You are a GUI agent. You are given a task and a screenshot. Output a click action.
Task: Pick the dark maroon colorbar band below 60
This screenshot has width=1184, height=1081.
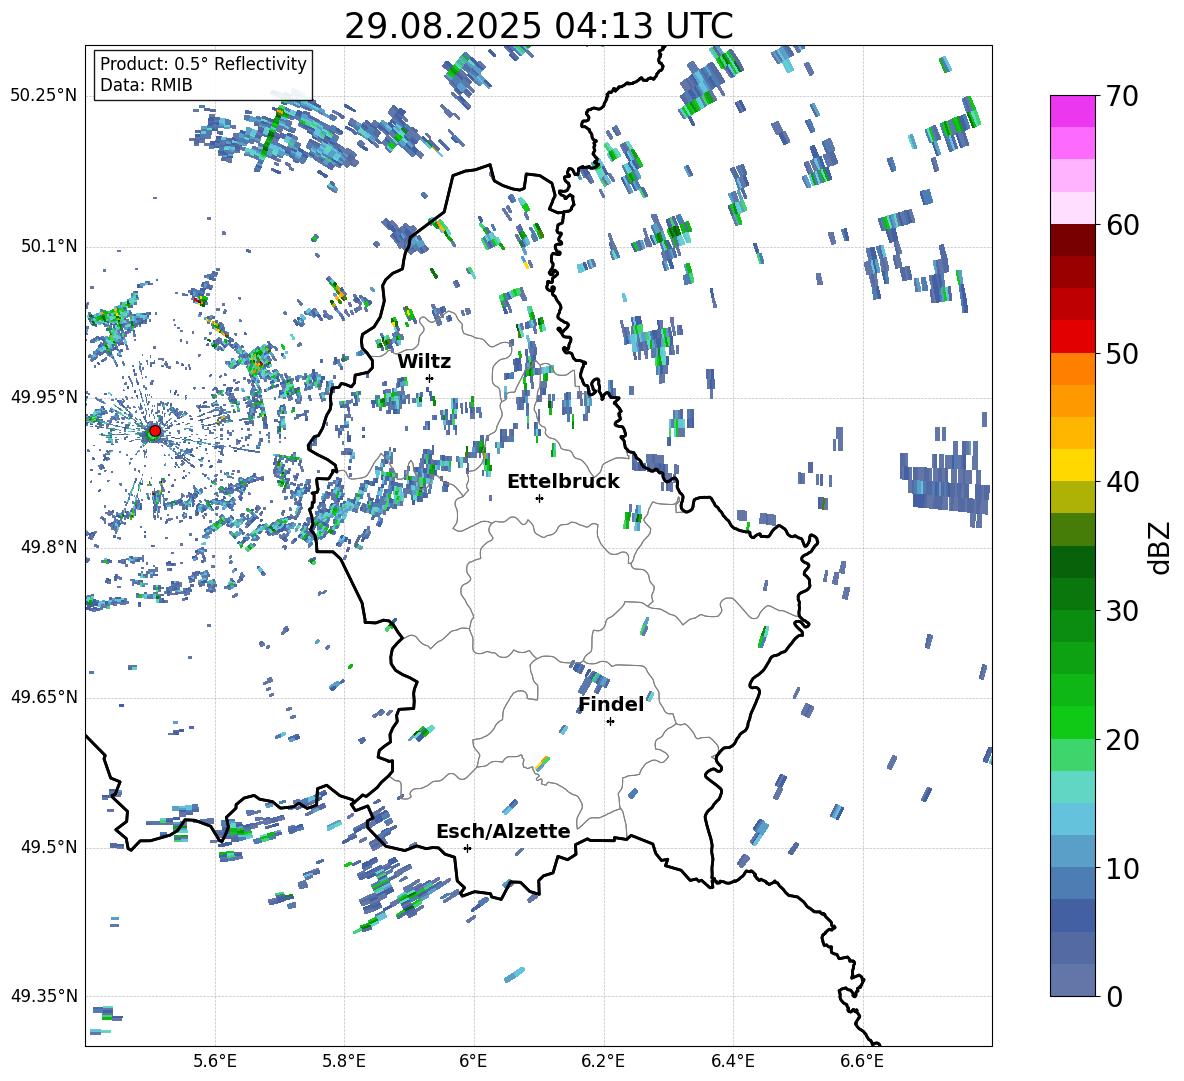coord(1073,240)
